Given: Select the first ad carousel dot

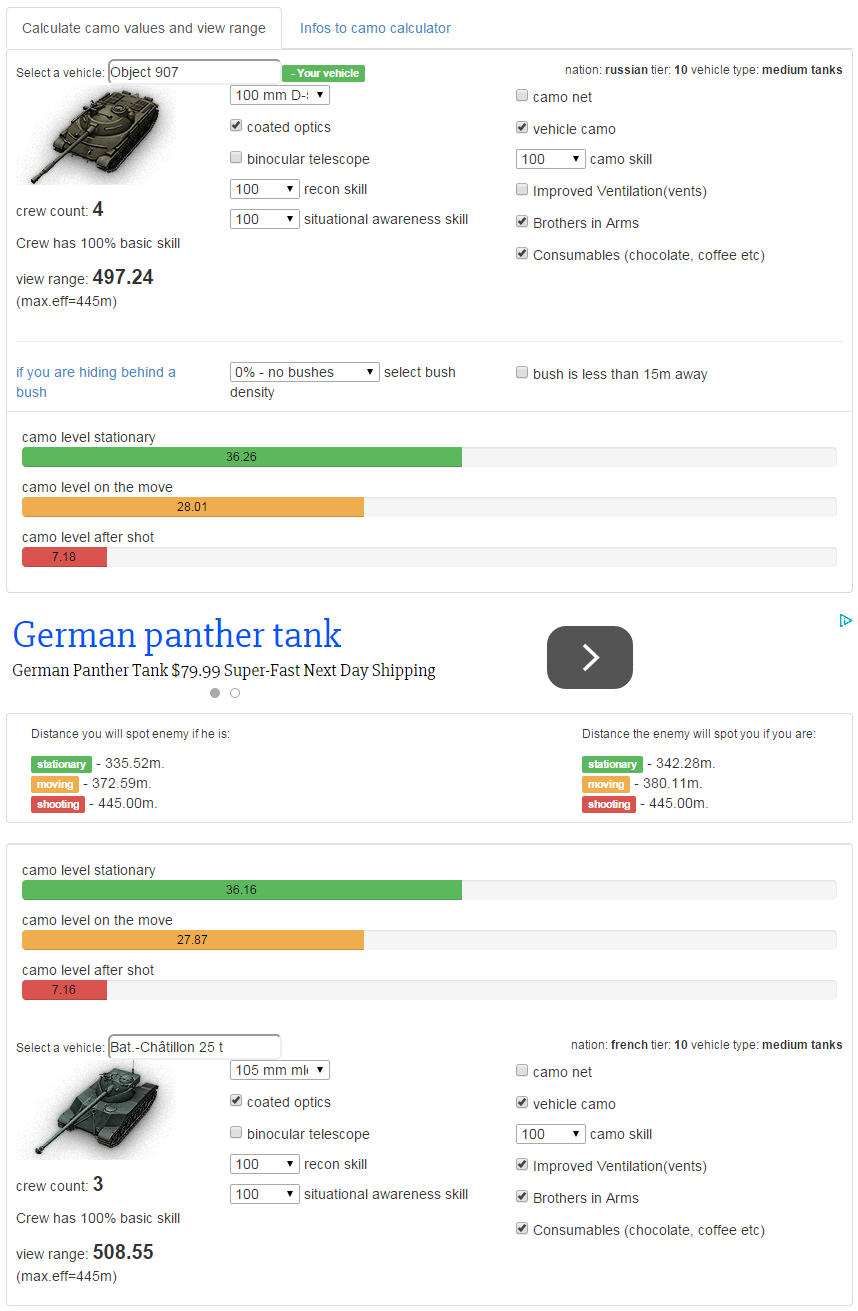Looking at the screenshot, I should (x=215, y=693).
